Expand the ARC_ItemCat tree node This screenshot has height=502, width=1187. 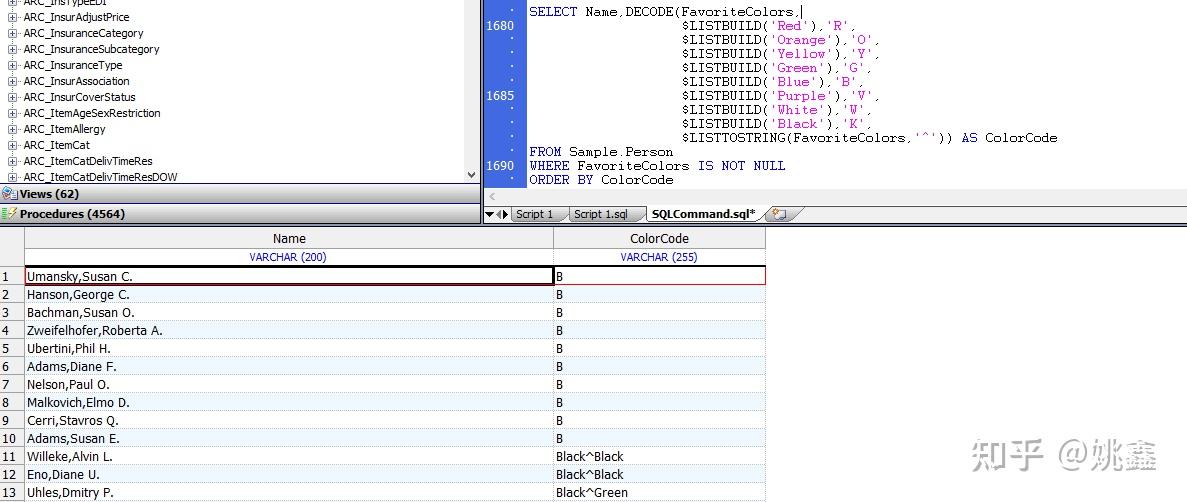[x=12, y=145]
